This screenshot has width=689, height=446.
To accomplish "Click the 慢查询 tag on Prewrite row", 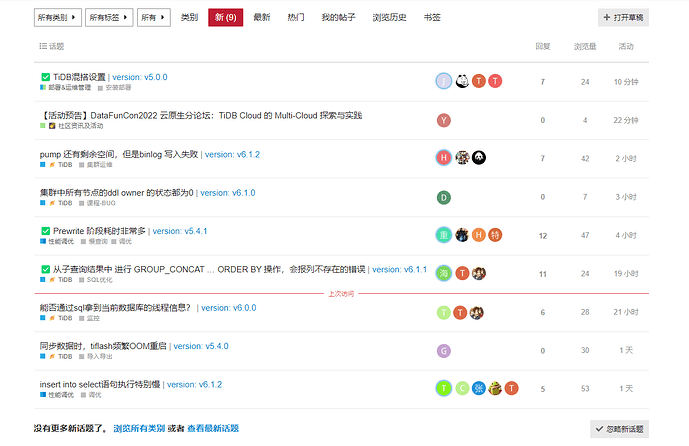I will coord(94,242).
